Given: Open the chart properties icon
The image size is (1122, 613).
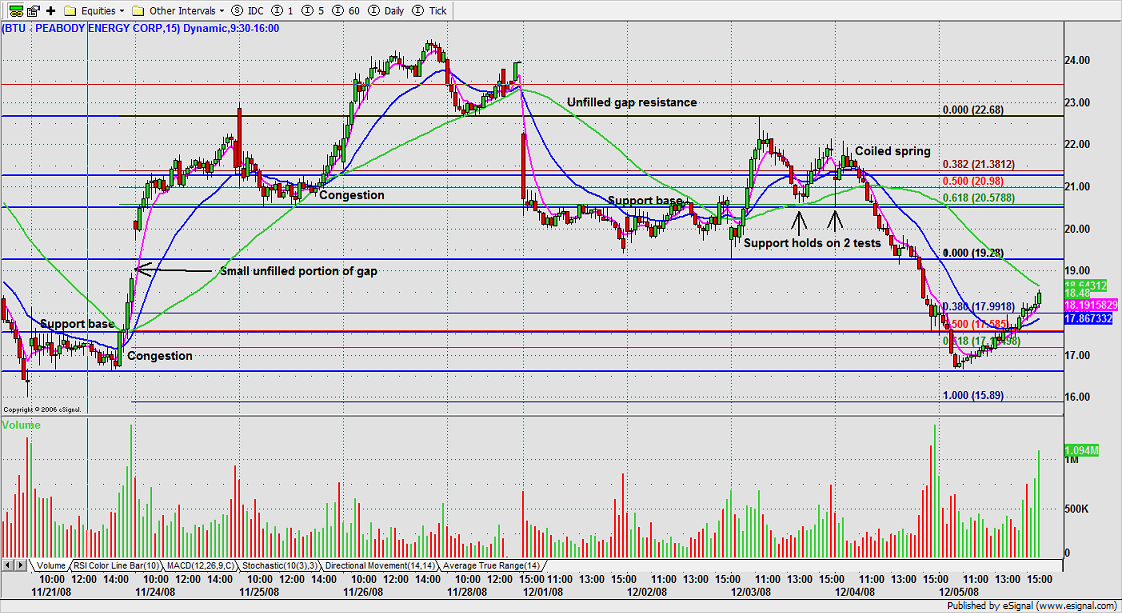Looking at the screenshot, I should pyautogui.click(x=33, y=11).
